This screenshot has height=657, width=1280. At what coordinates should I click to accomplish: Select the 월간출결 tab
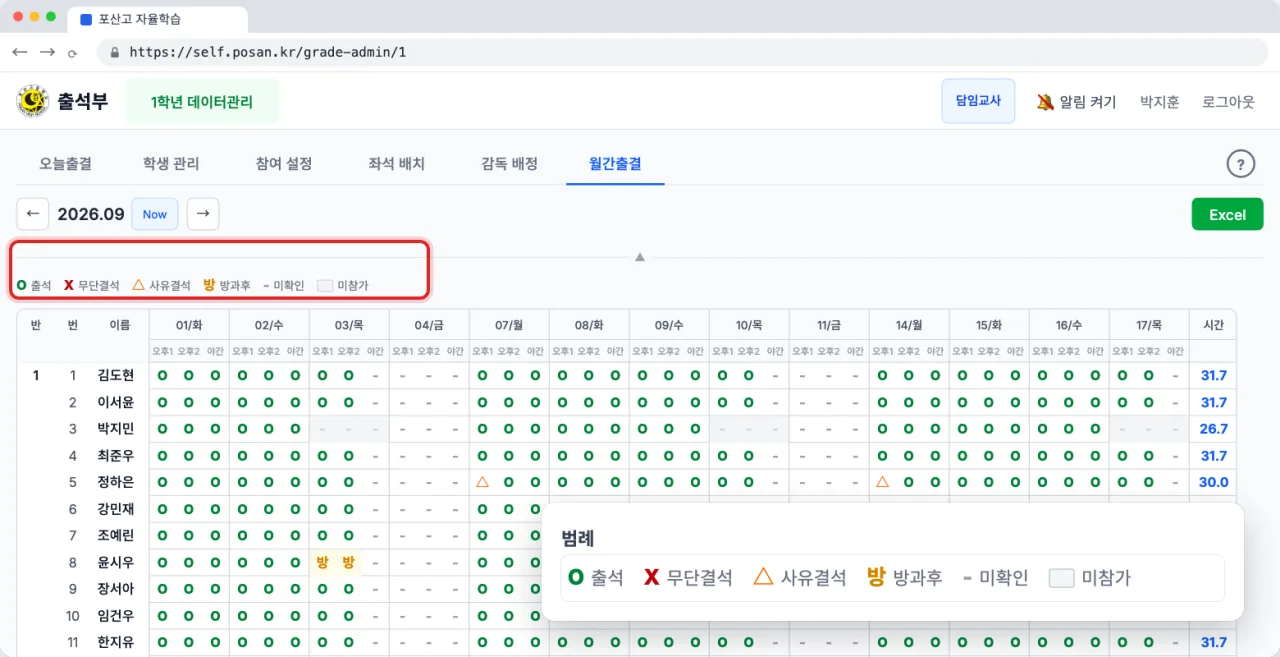(615, 164)
